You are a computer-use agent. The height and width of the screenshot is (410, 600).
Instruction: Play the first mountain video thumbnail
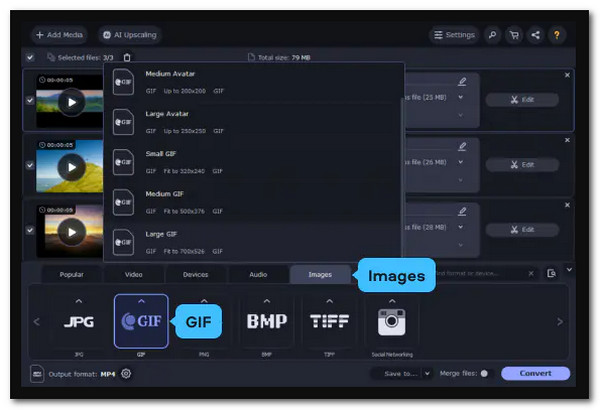point(72,102)
